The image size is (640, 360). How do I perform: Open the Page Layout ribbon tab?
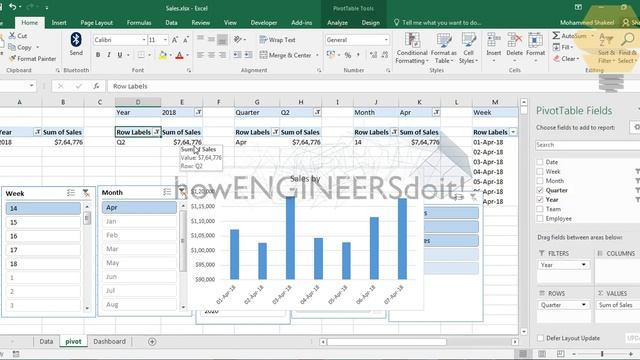pyautogui.click(x=96, y=22)
